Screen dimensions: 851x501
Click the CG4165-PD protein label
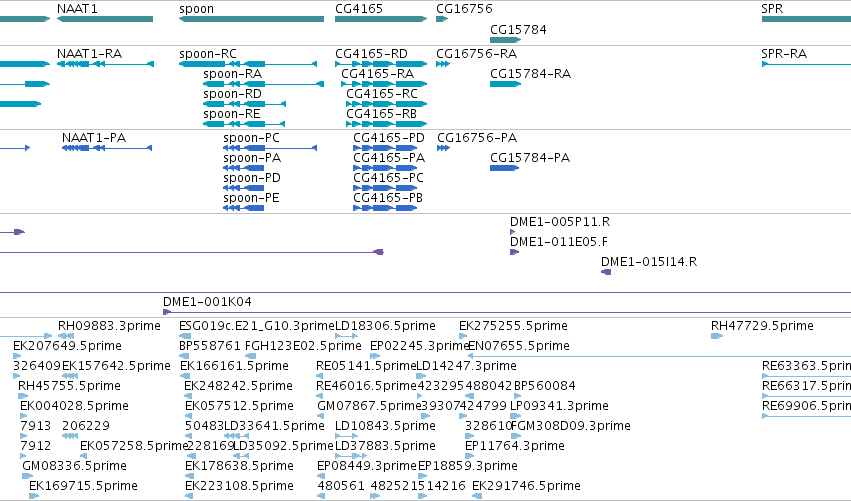pyautogui.click(x=389, y=138)
